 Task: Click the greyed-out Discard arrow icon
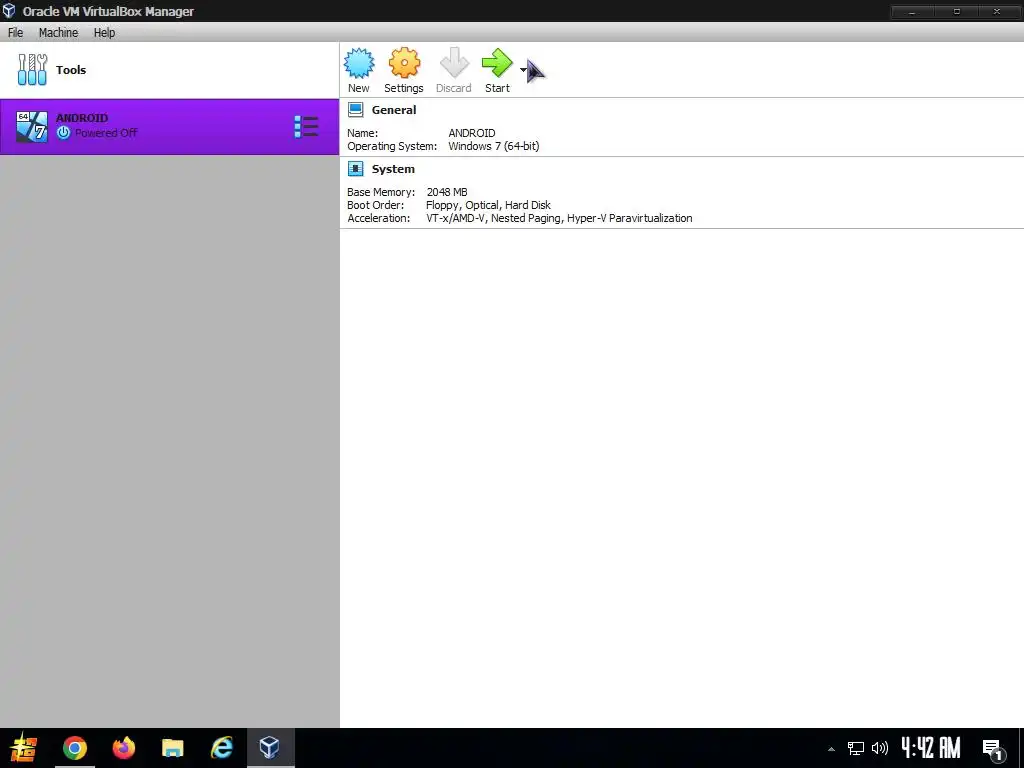(454, 63)
